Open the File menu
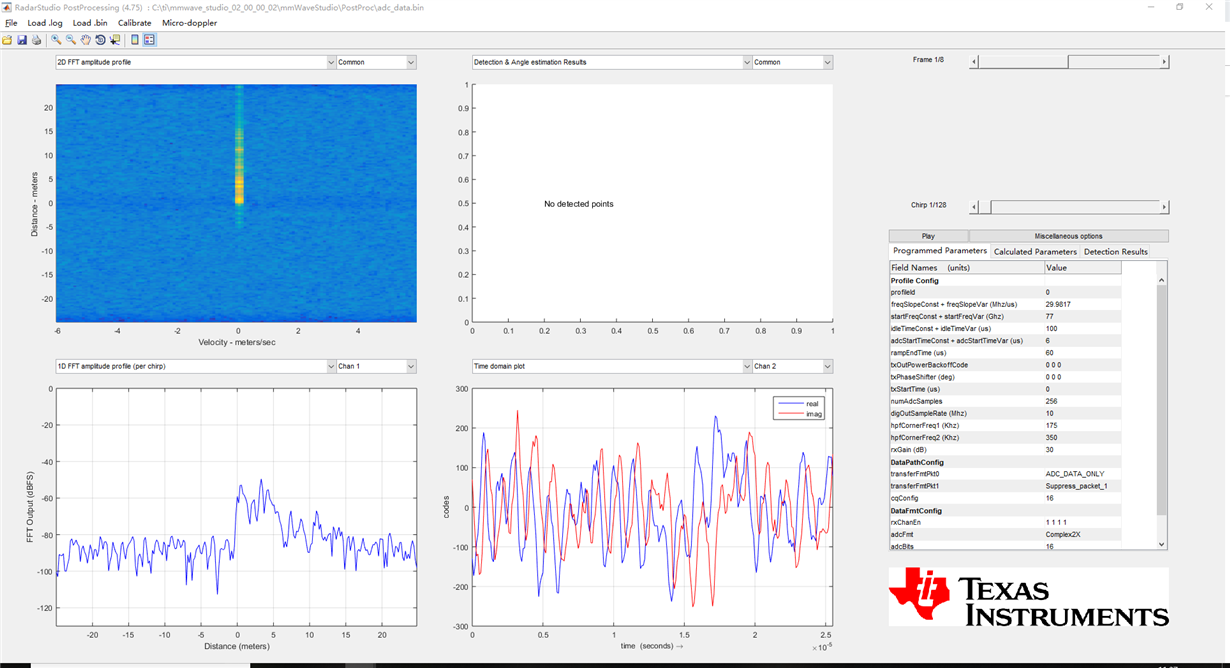This screenshot has width=1230, height=668. click(x=11, y=22)
